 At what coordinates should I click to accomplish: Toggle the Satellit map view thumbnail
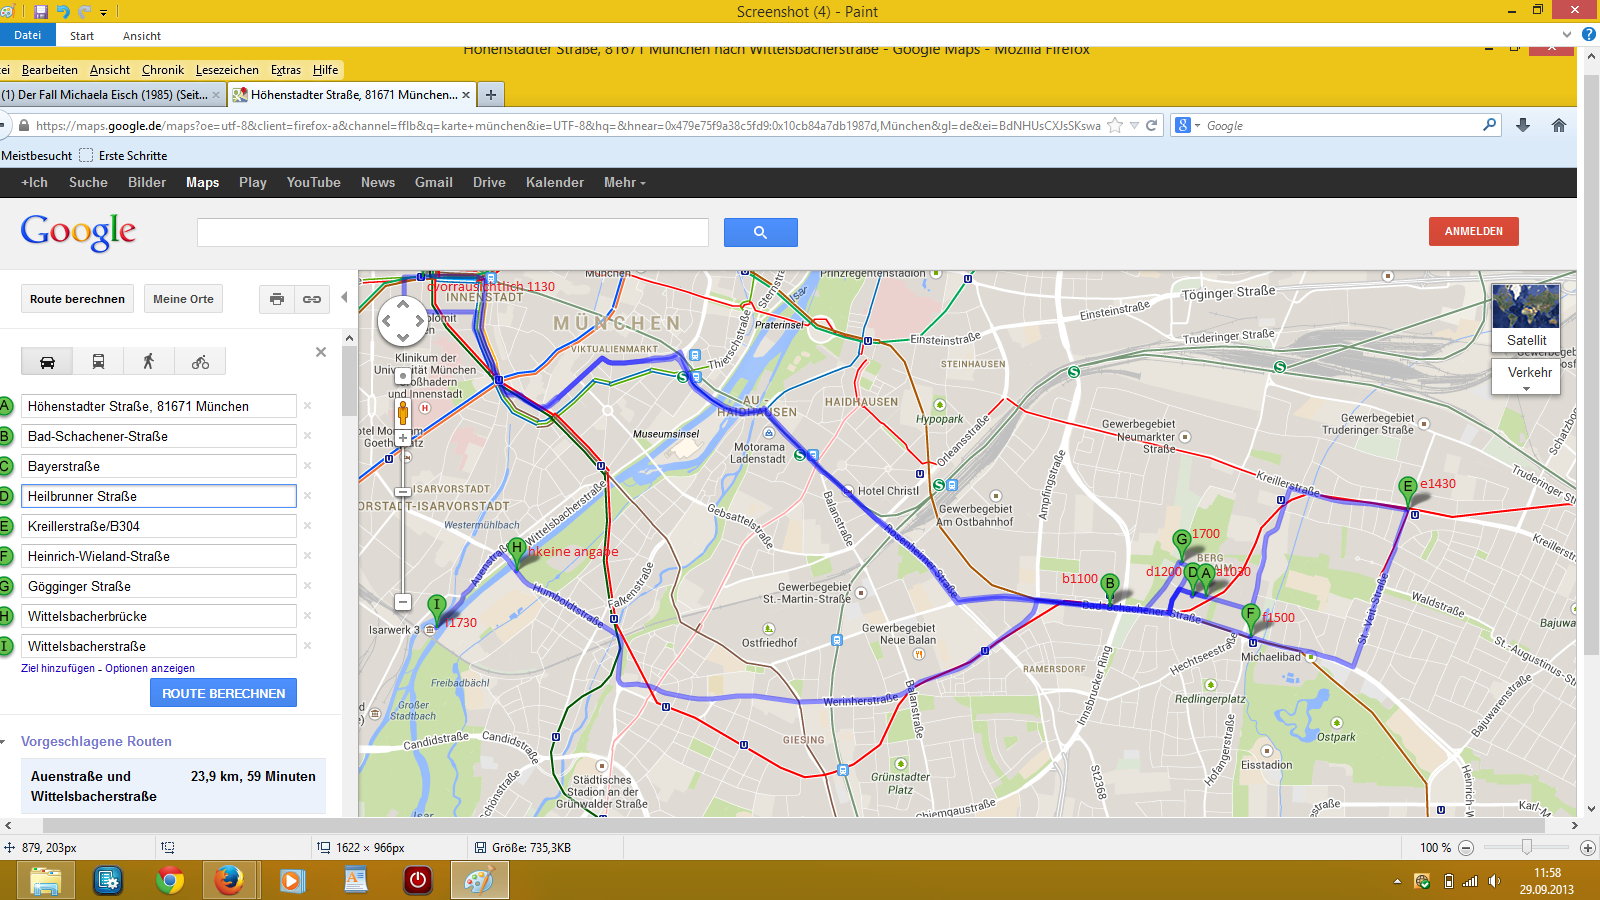click(1525, 316)
